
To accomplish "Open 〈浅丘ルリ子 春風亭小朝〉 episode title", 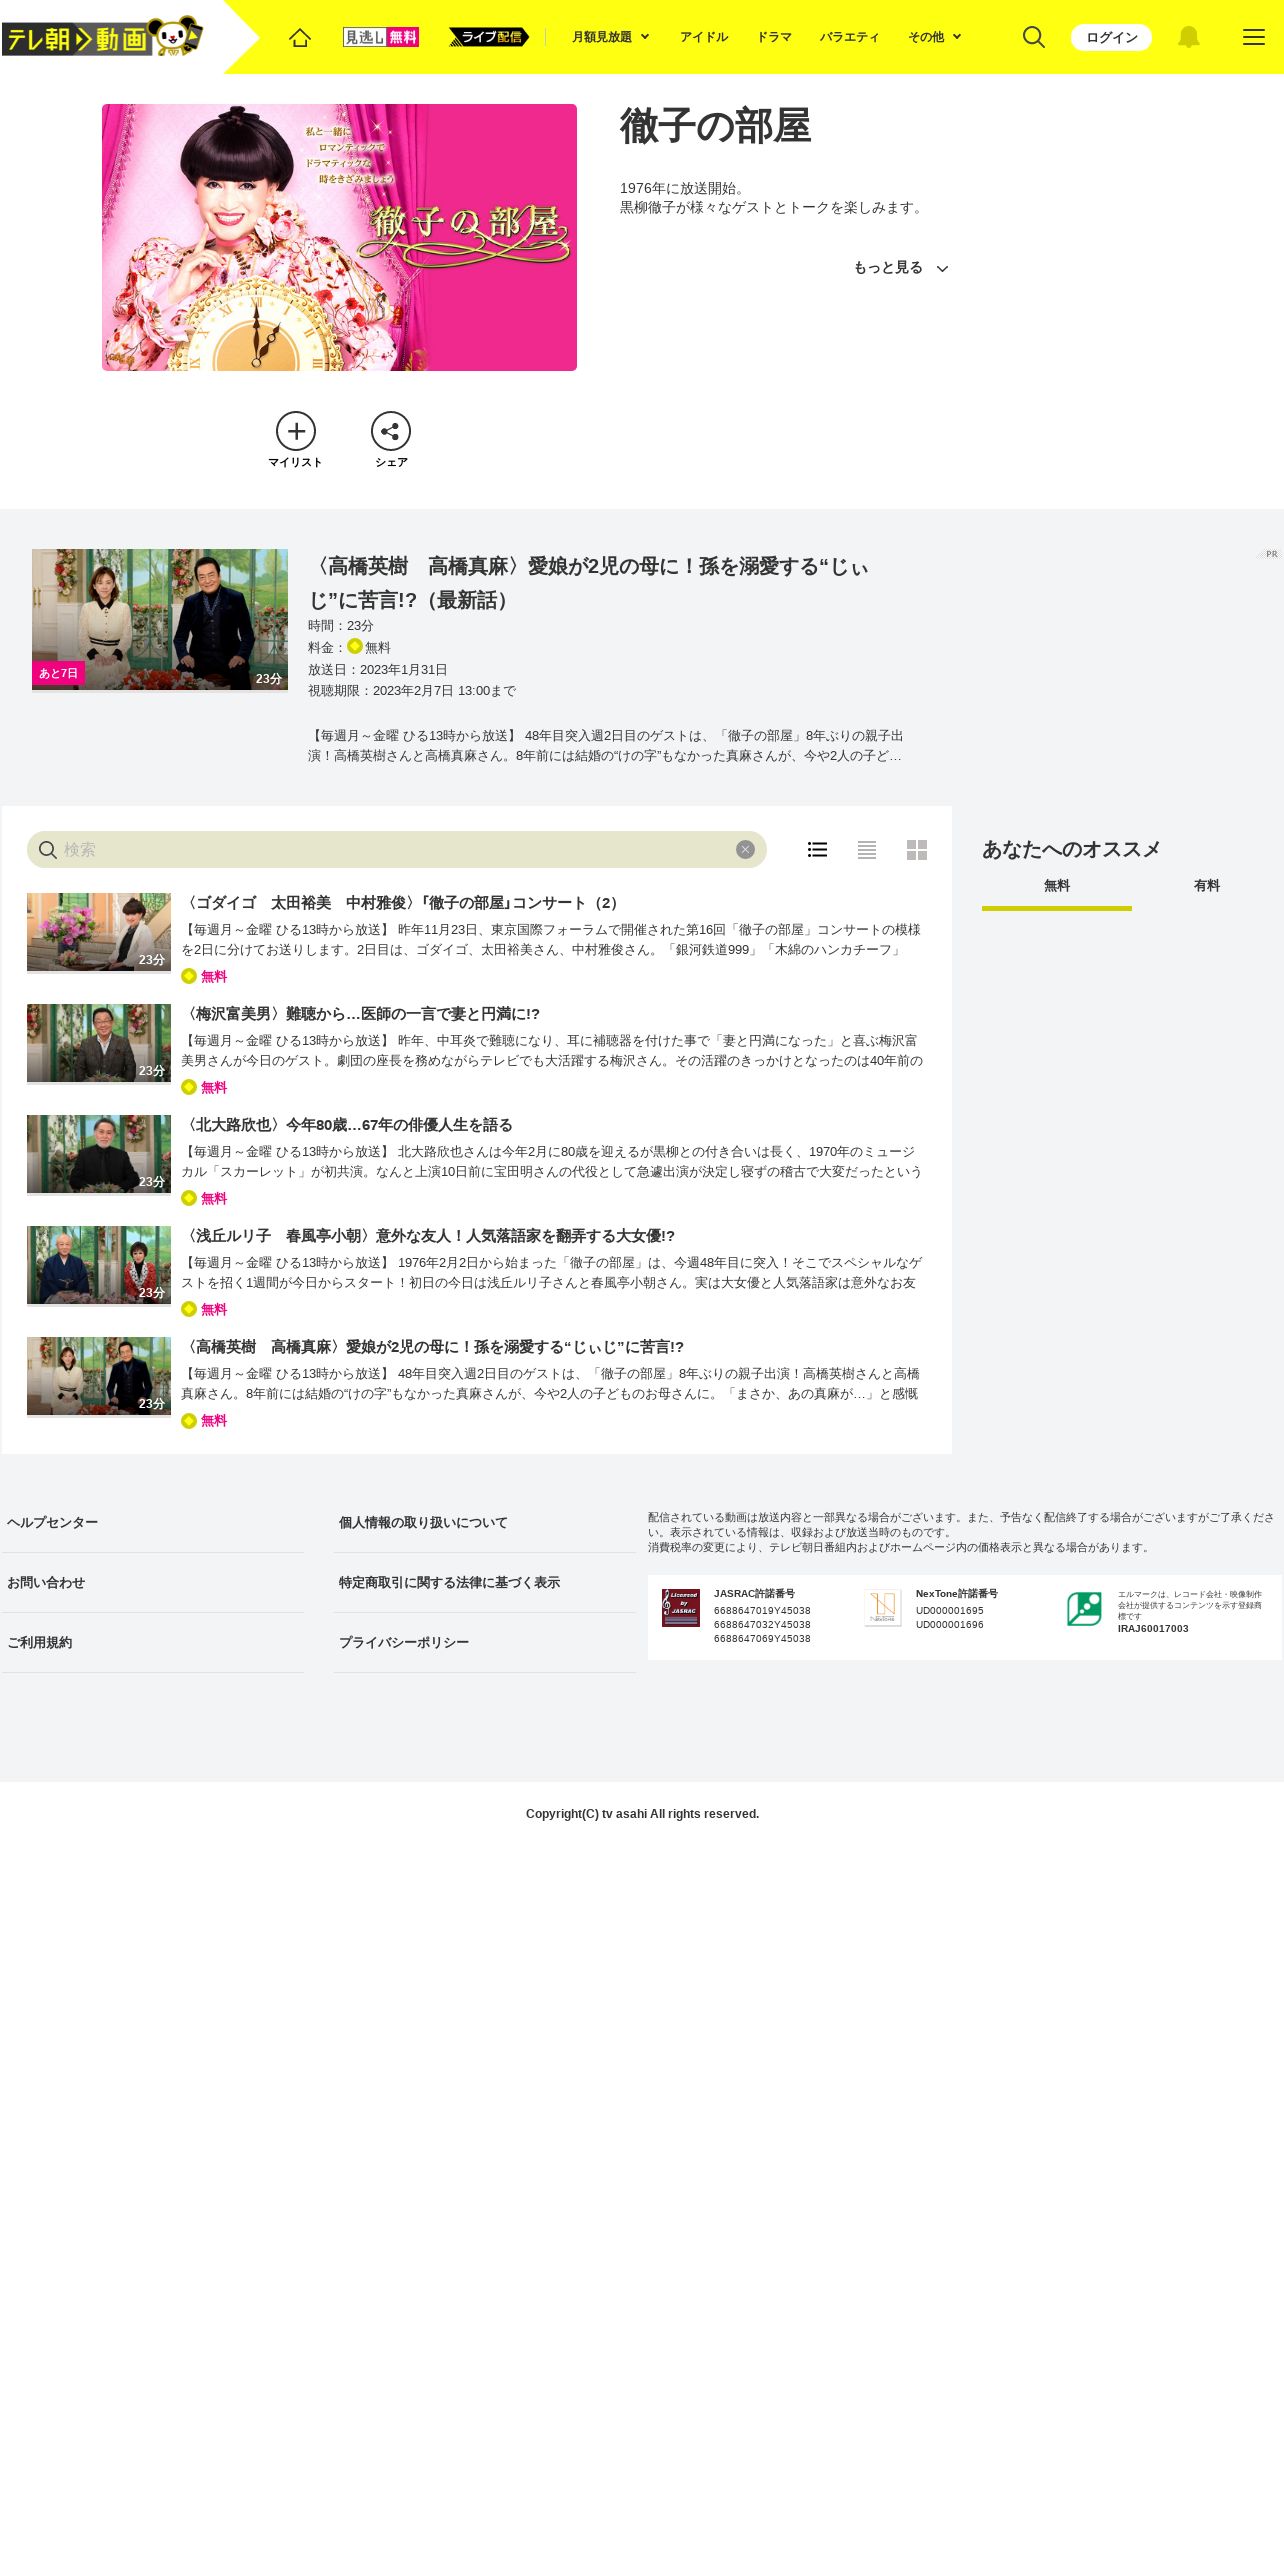I will (x=428, y=1236).
